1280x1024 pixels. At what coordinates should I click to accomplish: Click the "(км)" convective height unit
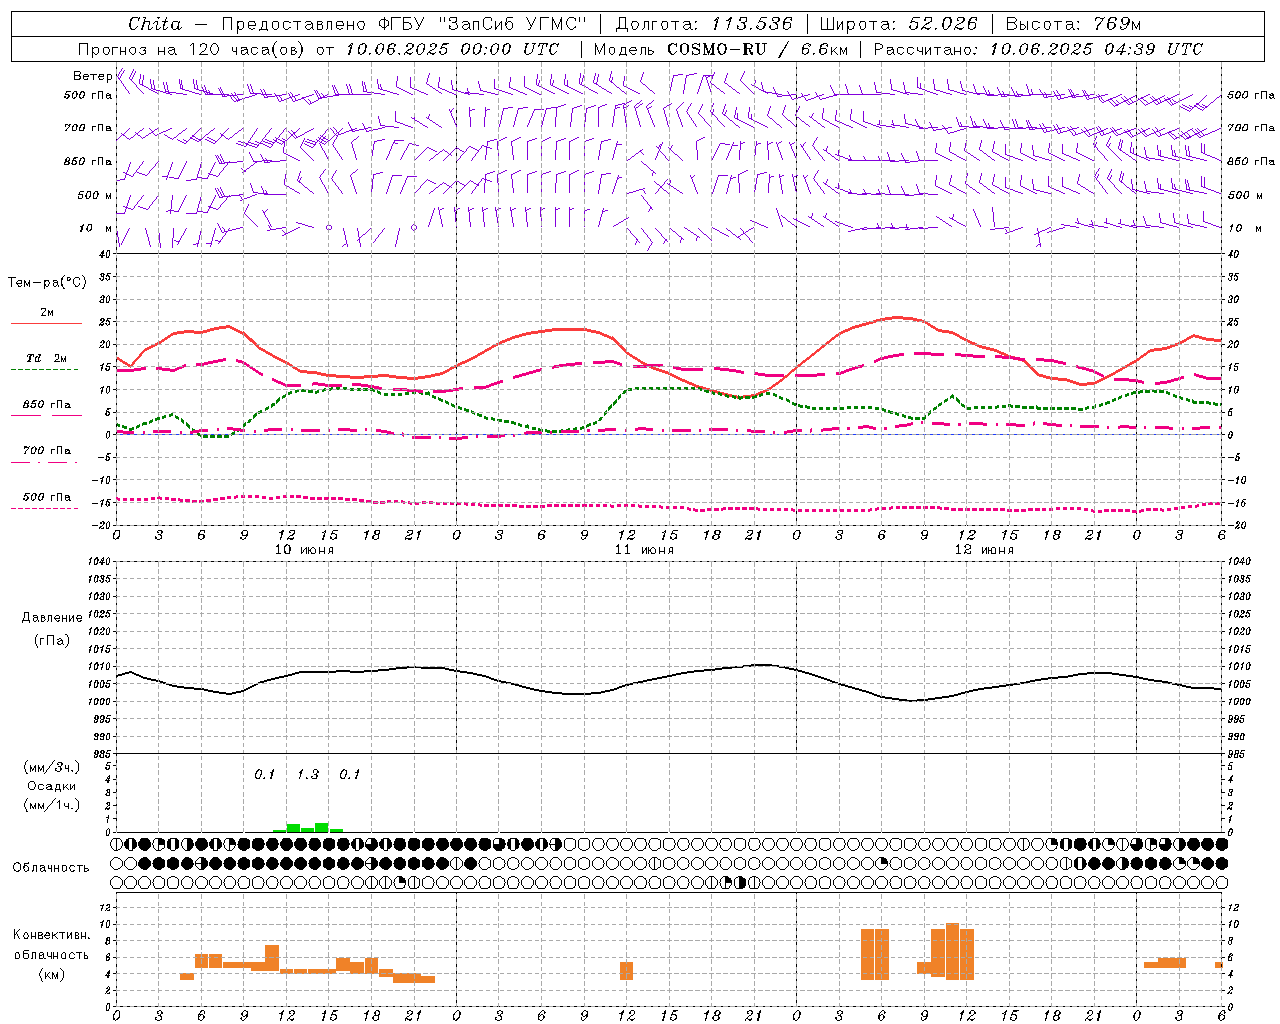click(51, 974)
